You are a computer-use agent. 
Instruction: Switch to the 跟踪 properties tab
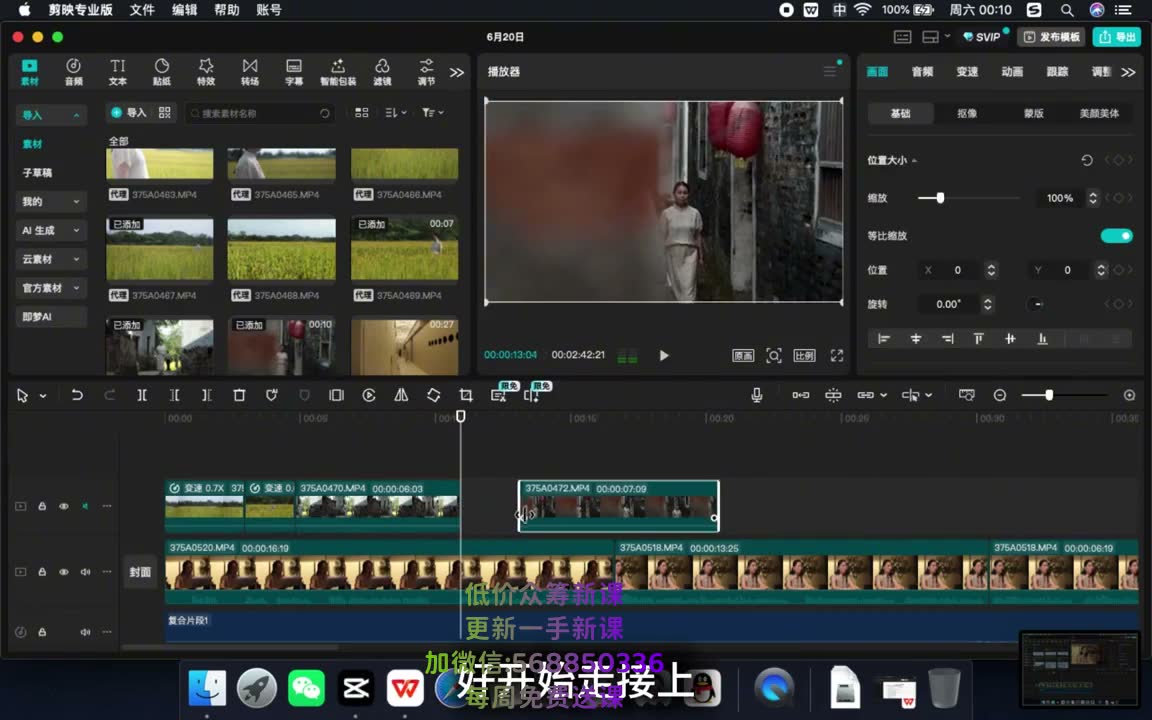[x=1056, y=71]
